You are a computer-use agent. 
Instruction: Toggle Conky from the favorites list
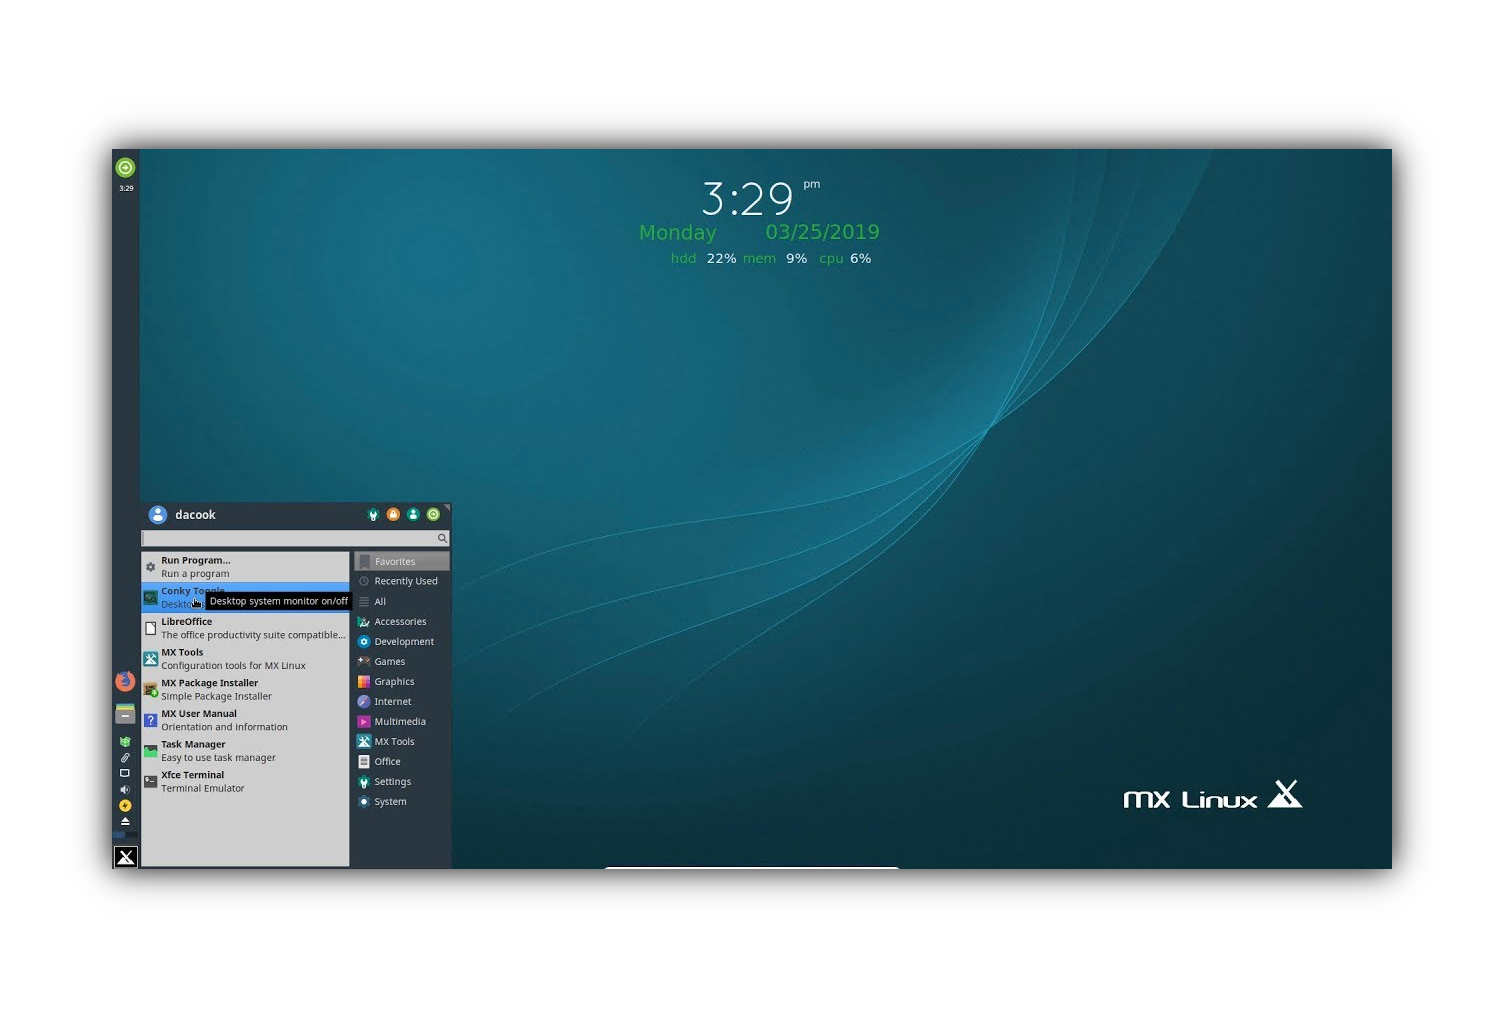245,598
